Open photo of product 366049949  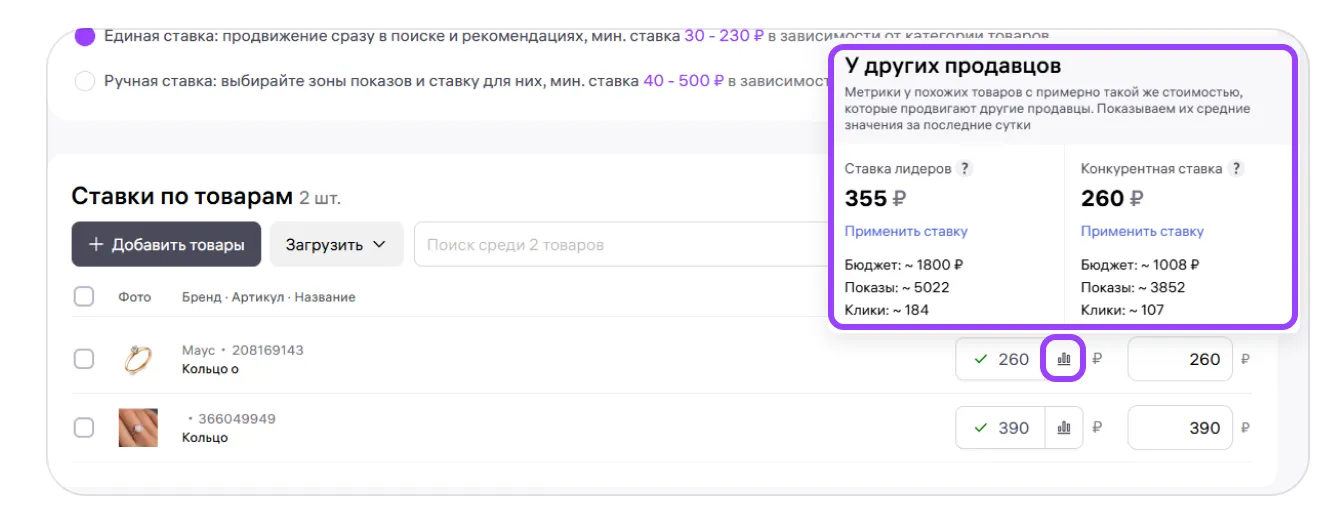[138, 428]
